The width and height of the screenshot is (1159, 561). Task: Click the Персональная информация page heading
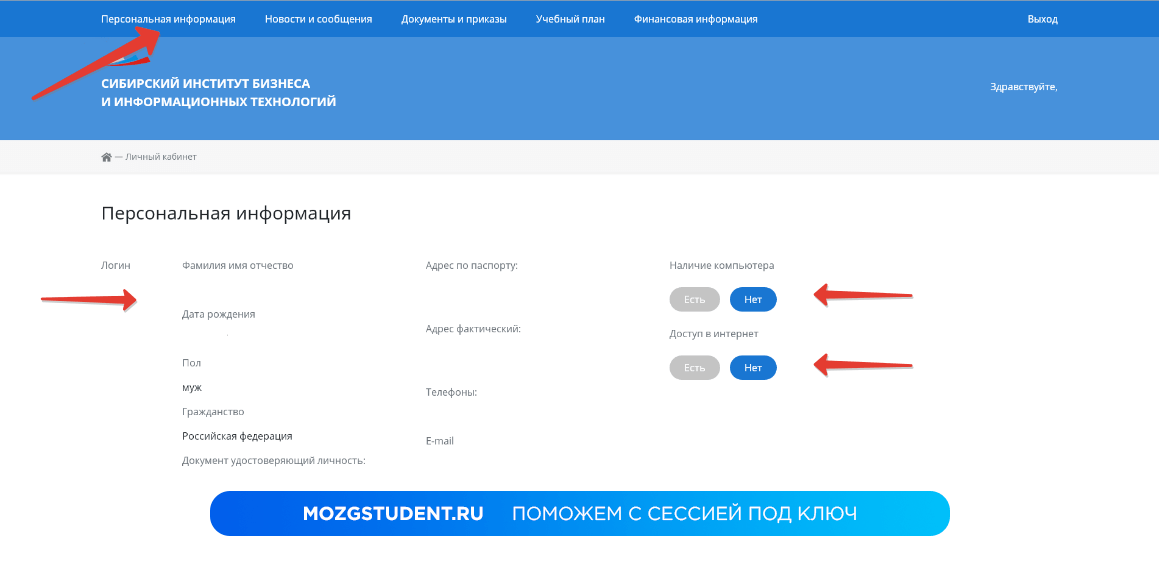[226, 214]
